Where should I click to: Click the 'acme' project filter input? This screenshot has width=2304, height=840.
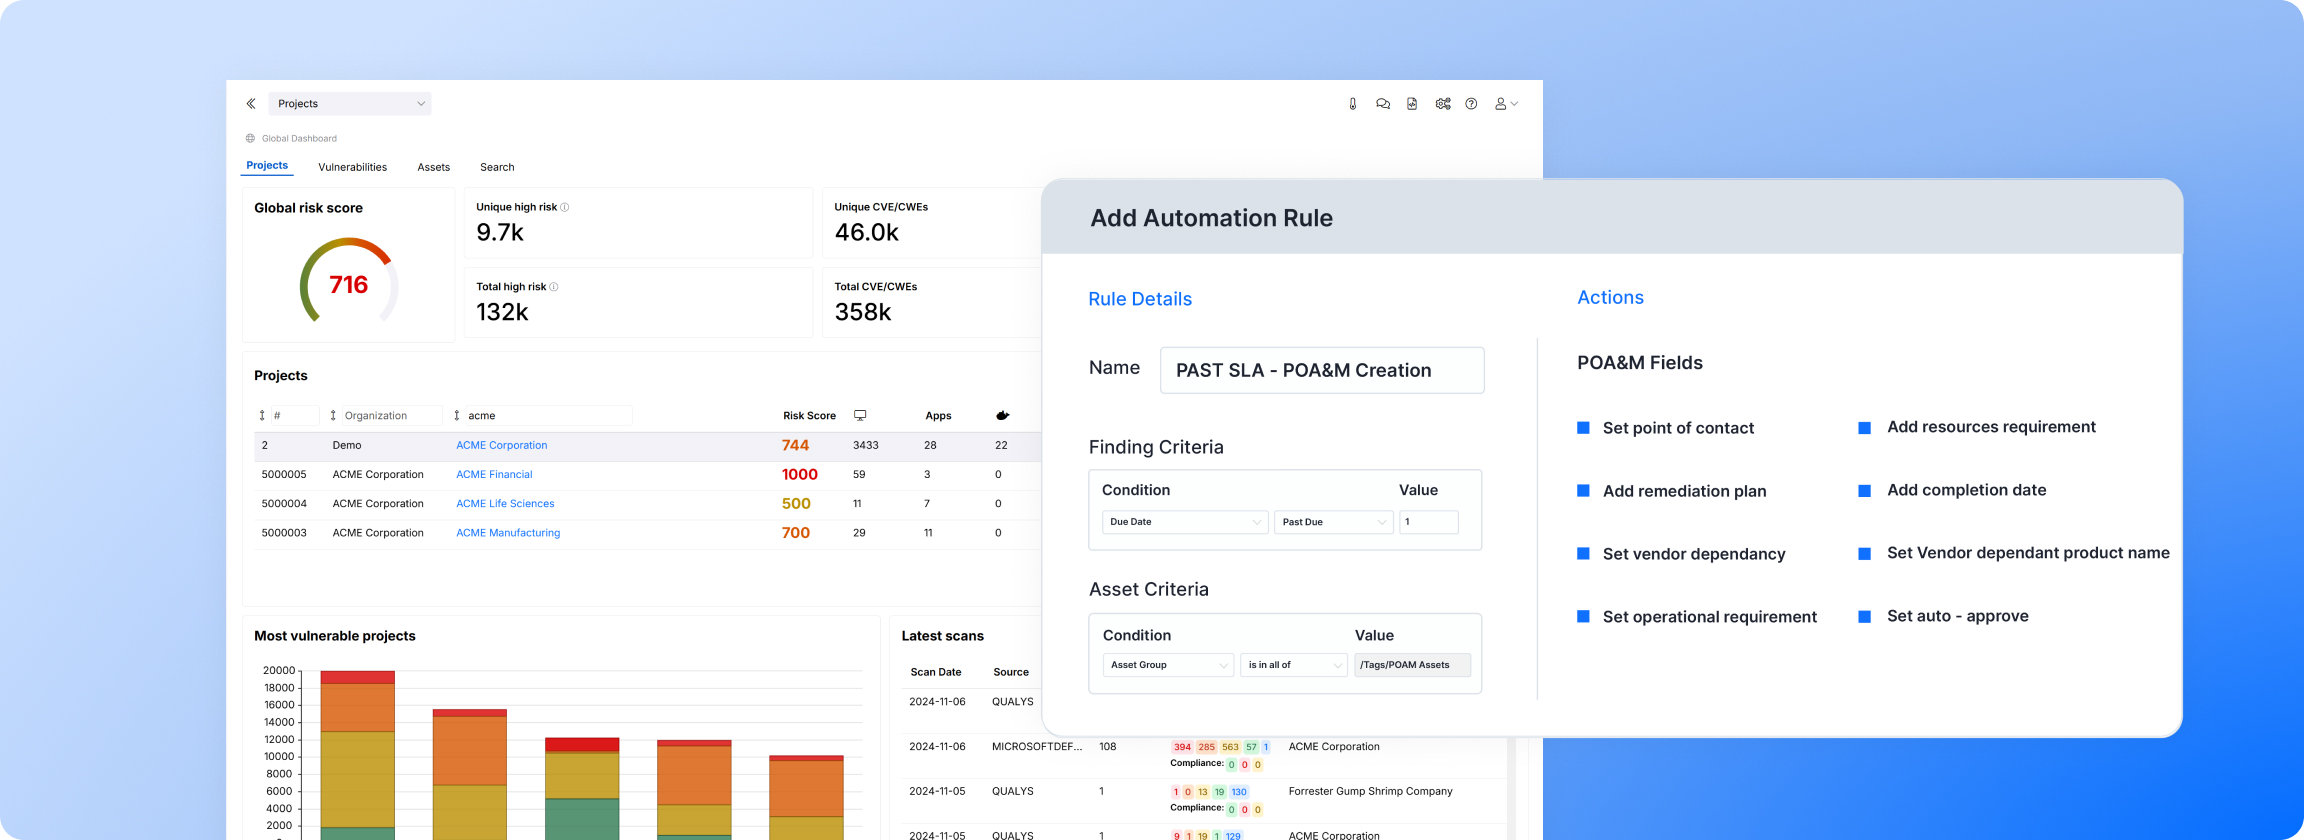(x=548, y=415)
